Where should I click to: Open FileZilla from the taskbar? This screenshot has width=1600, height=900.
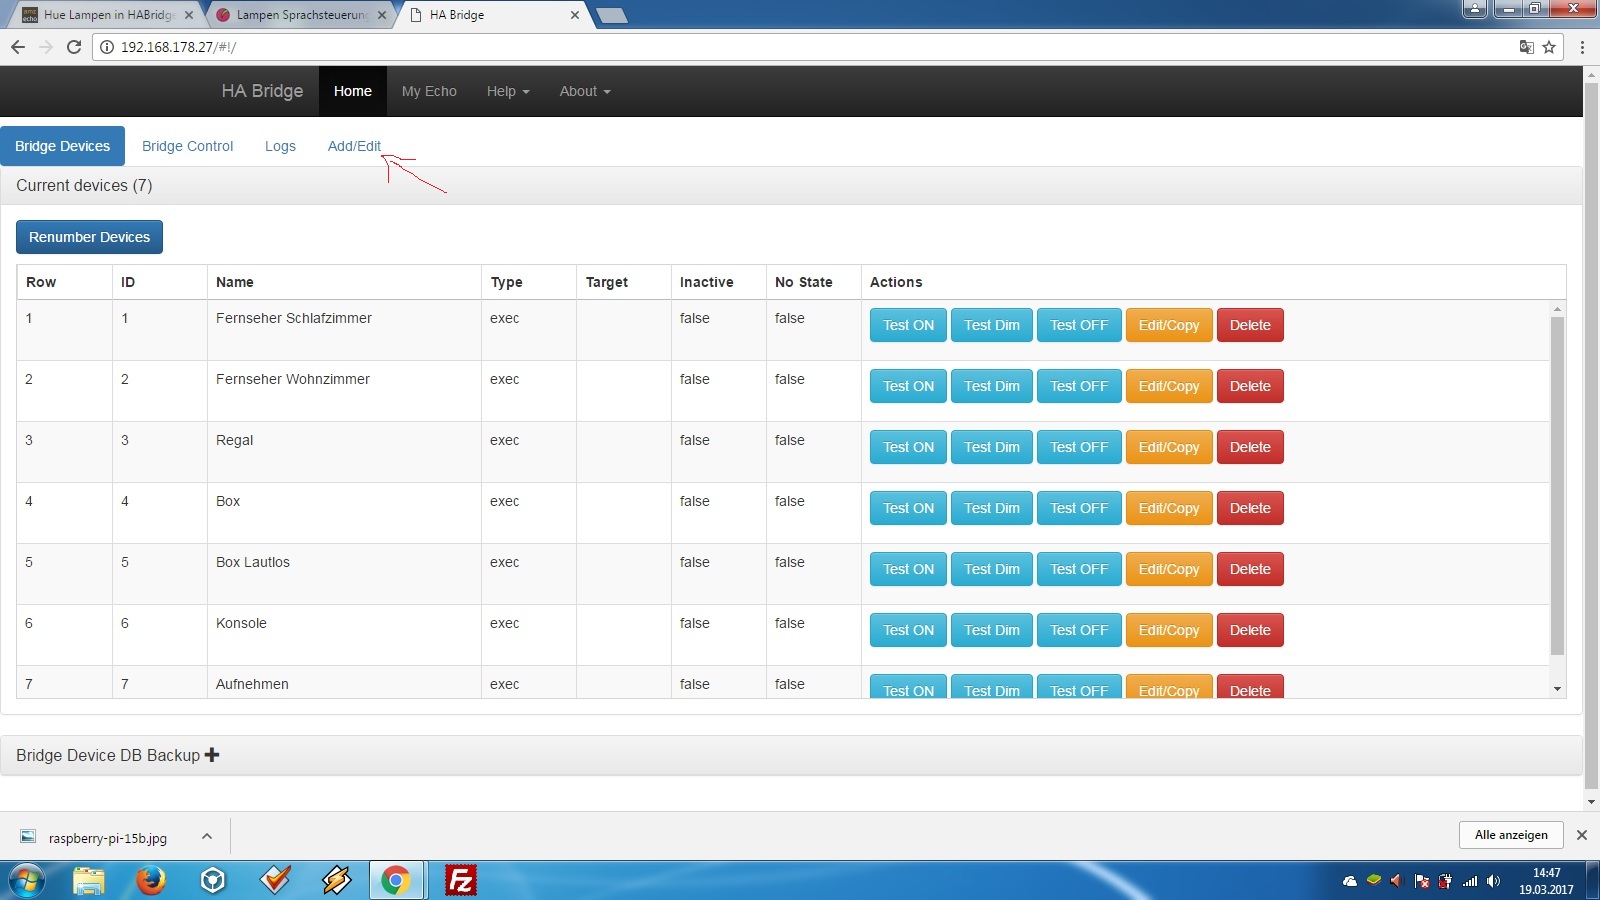point(460,880)
